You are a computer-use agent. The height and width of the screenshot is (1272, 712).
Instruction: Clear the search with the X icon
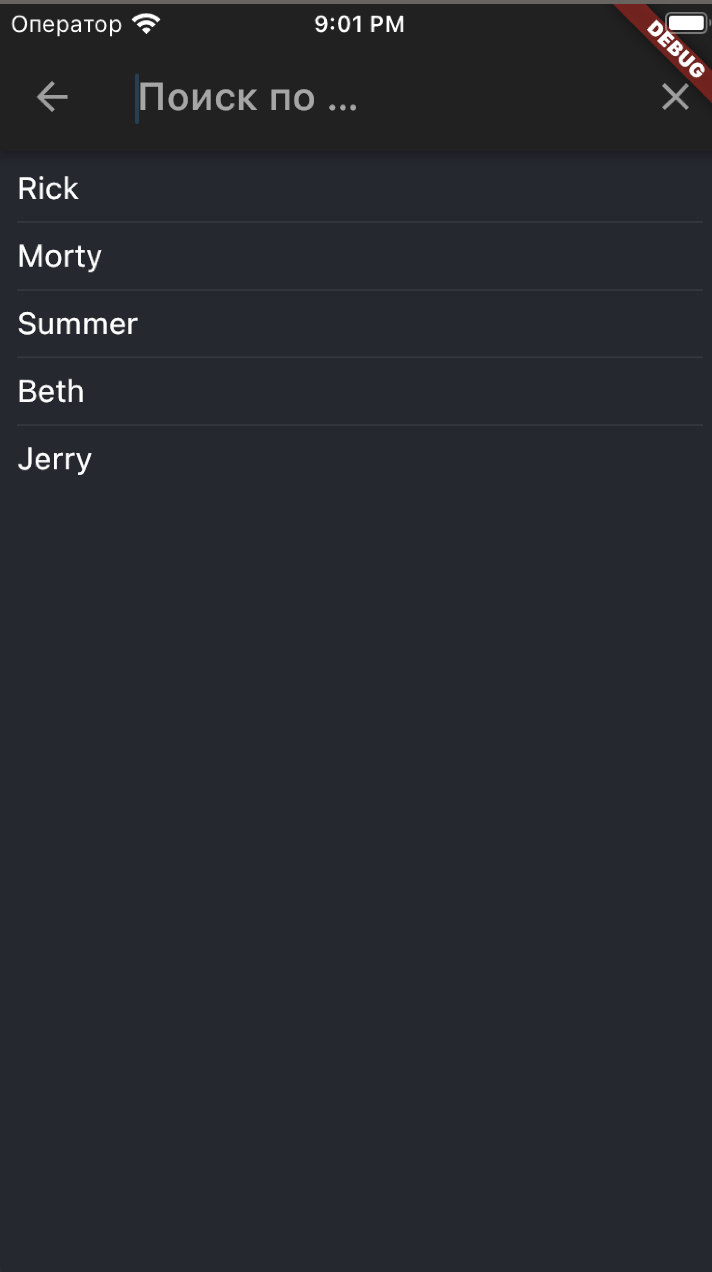(675, 97)
